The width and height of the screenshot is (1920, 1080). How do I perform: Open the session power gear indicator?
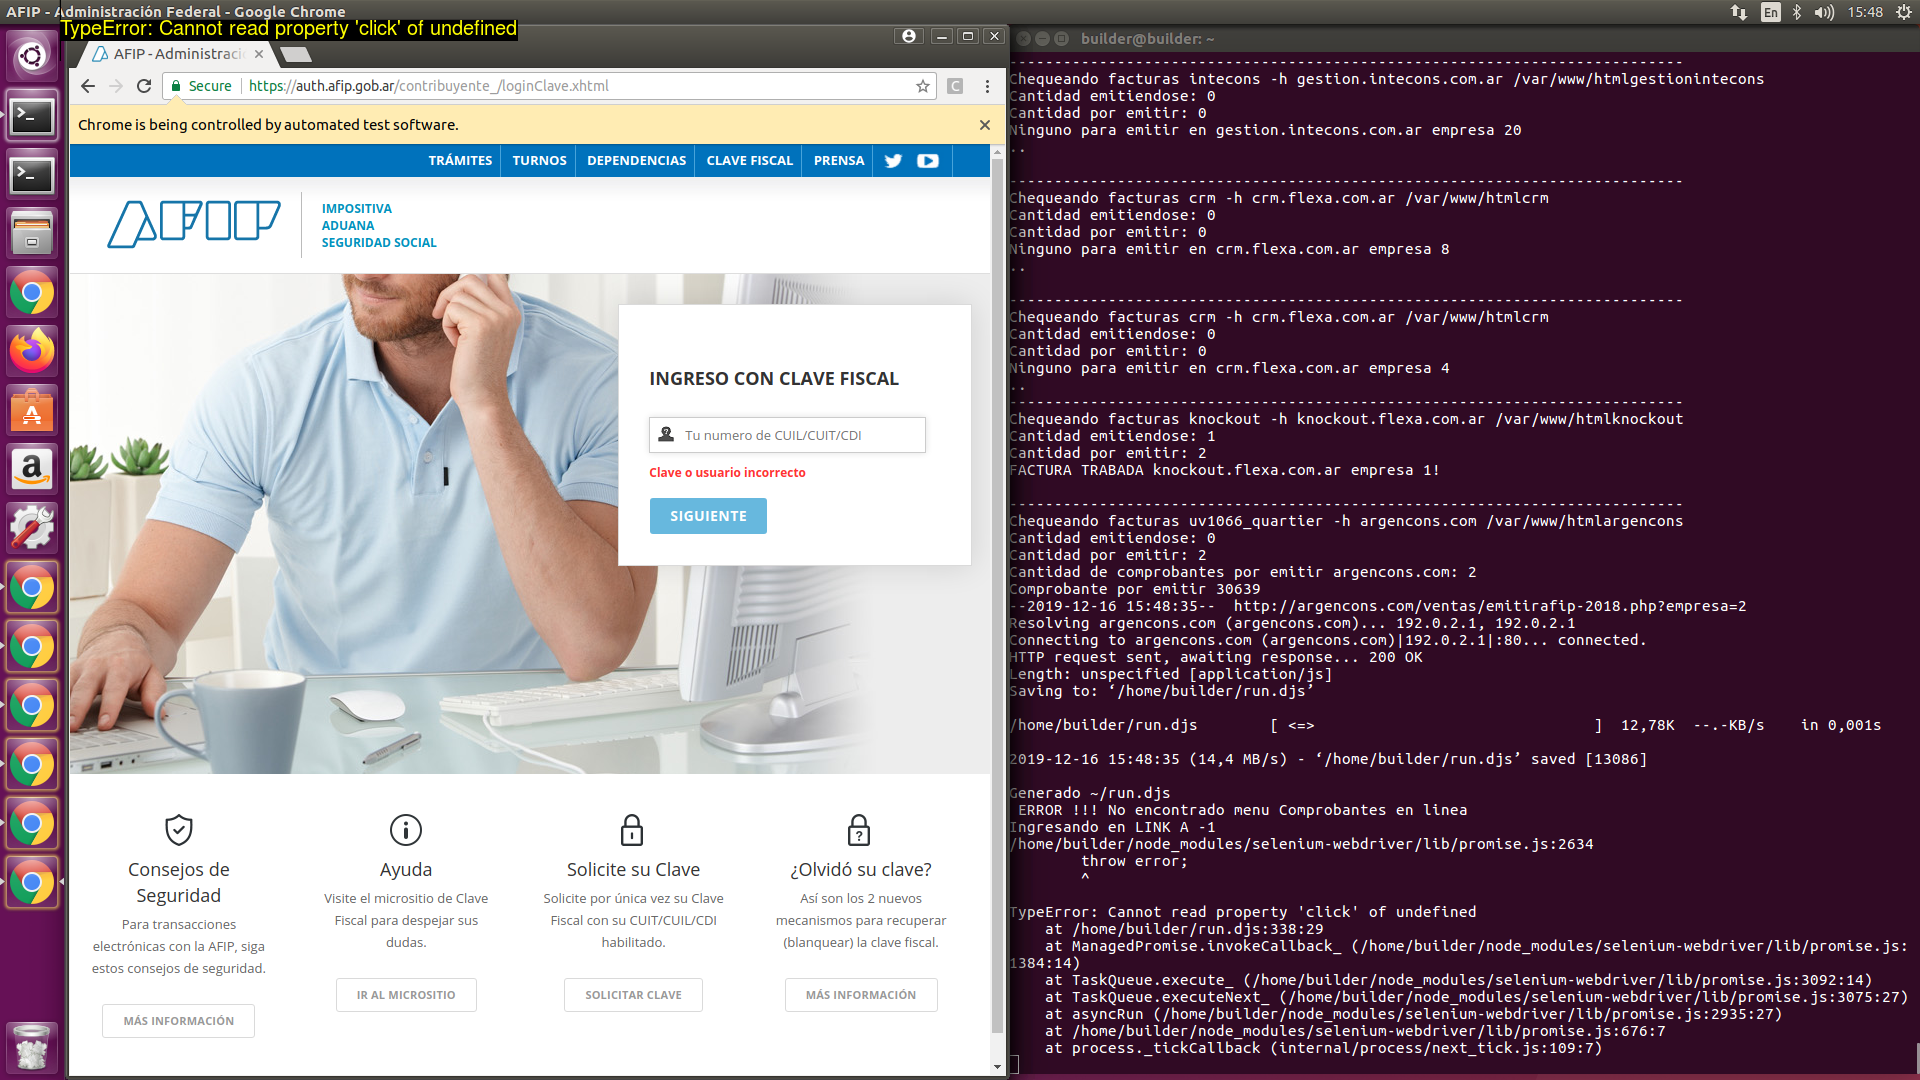(x=1904, y=12)
